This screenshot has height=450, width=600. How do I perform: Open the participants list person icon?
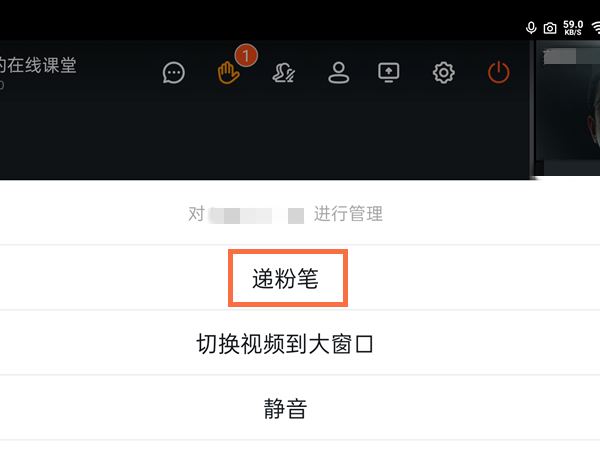[339, 73]
